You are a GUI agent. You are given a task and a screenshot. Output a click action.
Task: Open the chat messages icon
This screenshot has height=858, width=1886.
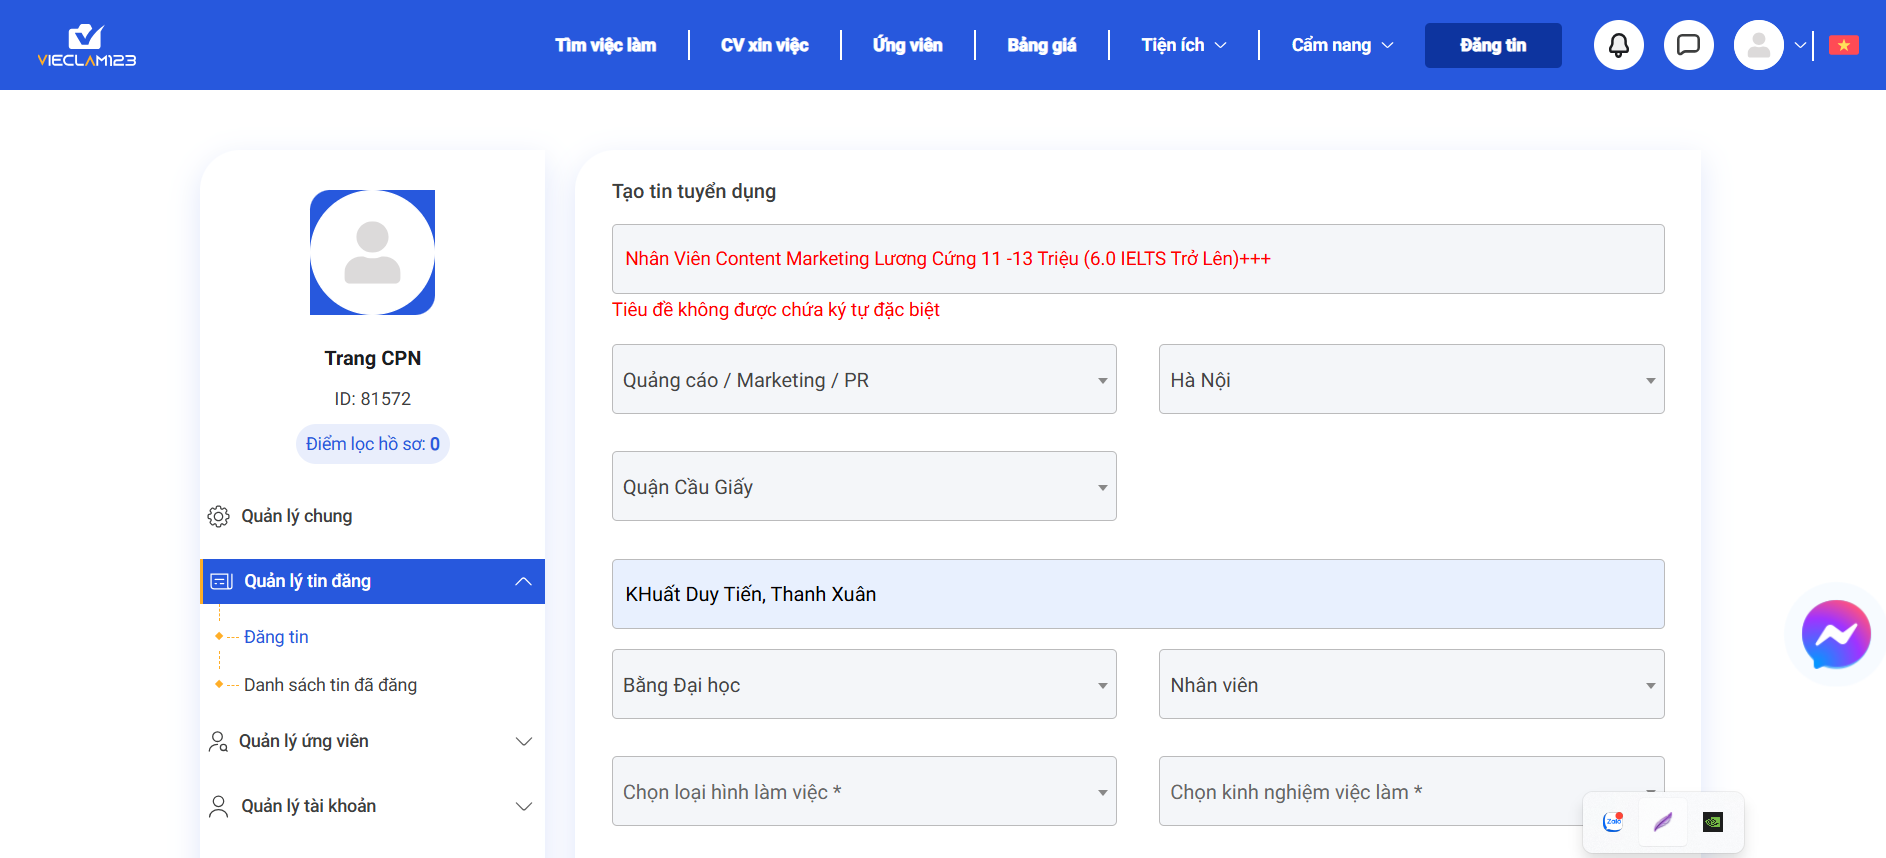coord(1688,45)
